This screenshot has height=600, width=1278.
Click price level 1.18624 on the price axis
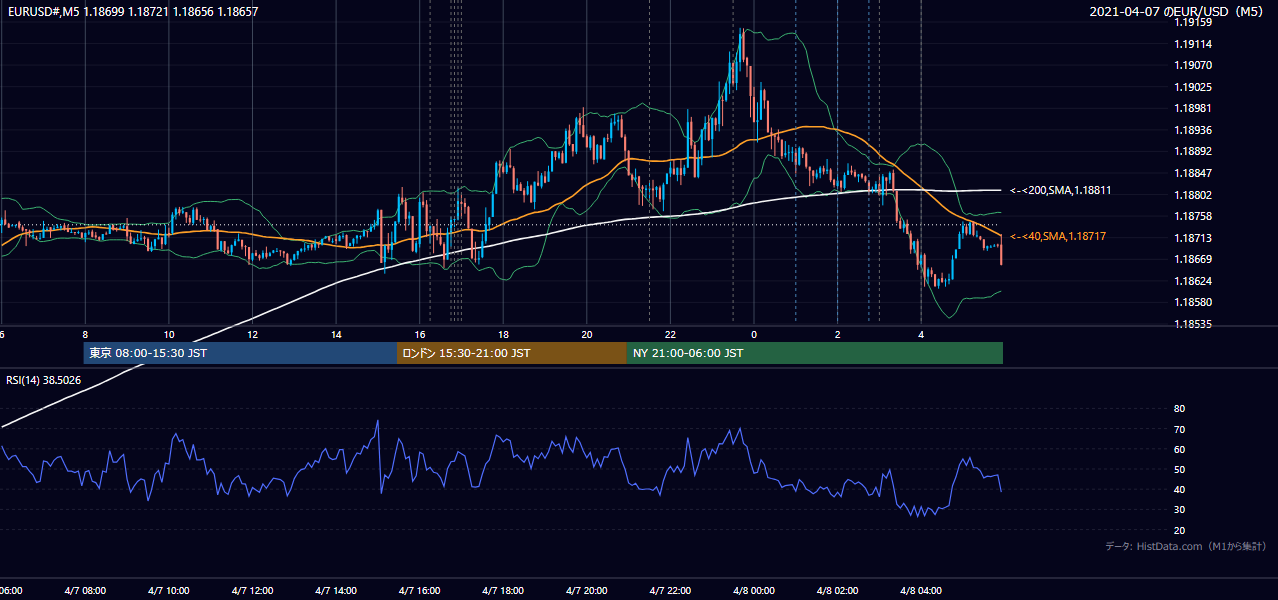1192,281
